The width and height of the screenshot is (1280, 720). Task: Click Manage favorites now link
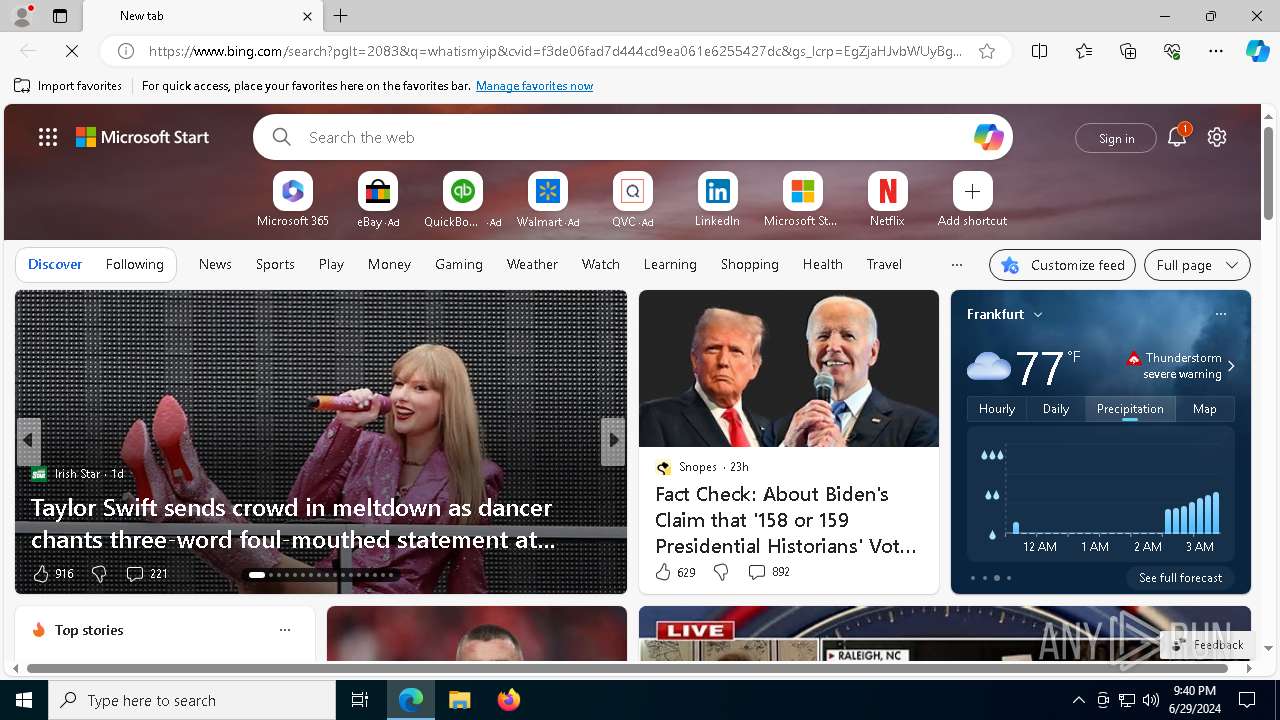coord(534,86)
